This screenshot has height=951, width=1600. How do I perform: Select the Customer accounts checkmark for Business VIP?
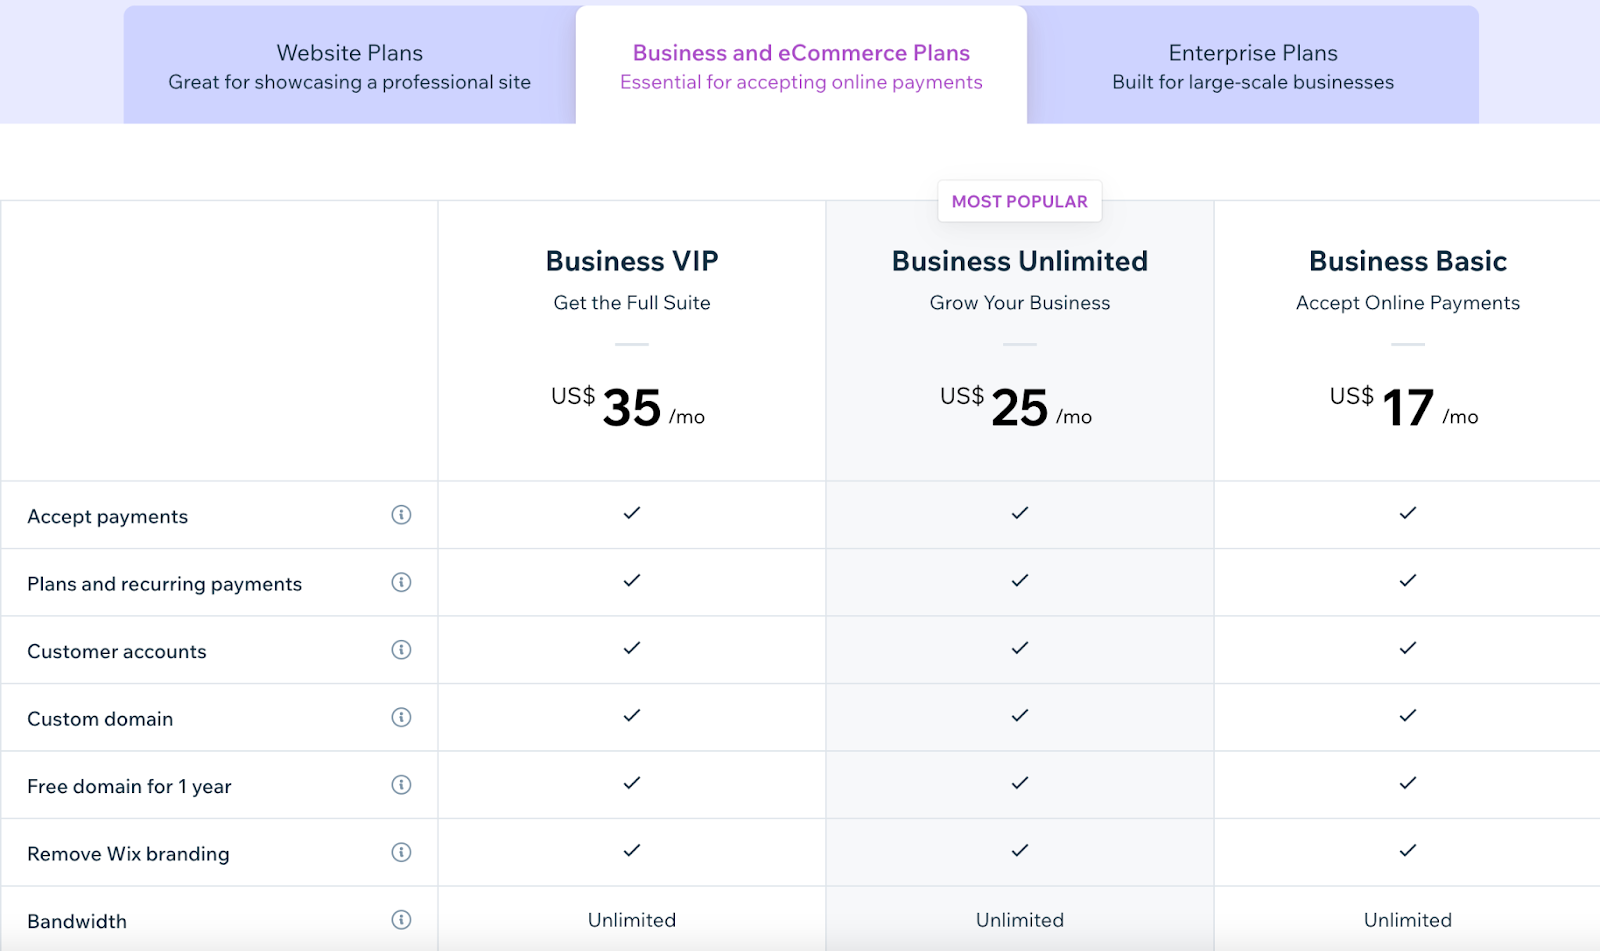click(x=631, y=649)
